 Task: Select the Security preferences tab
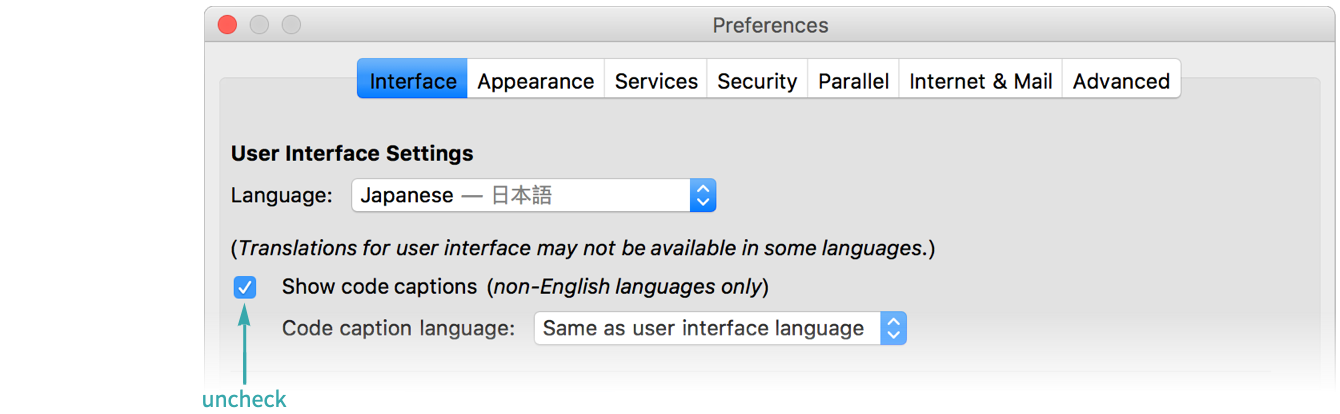click(x=757, y=81)
